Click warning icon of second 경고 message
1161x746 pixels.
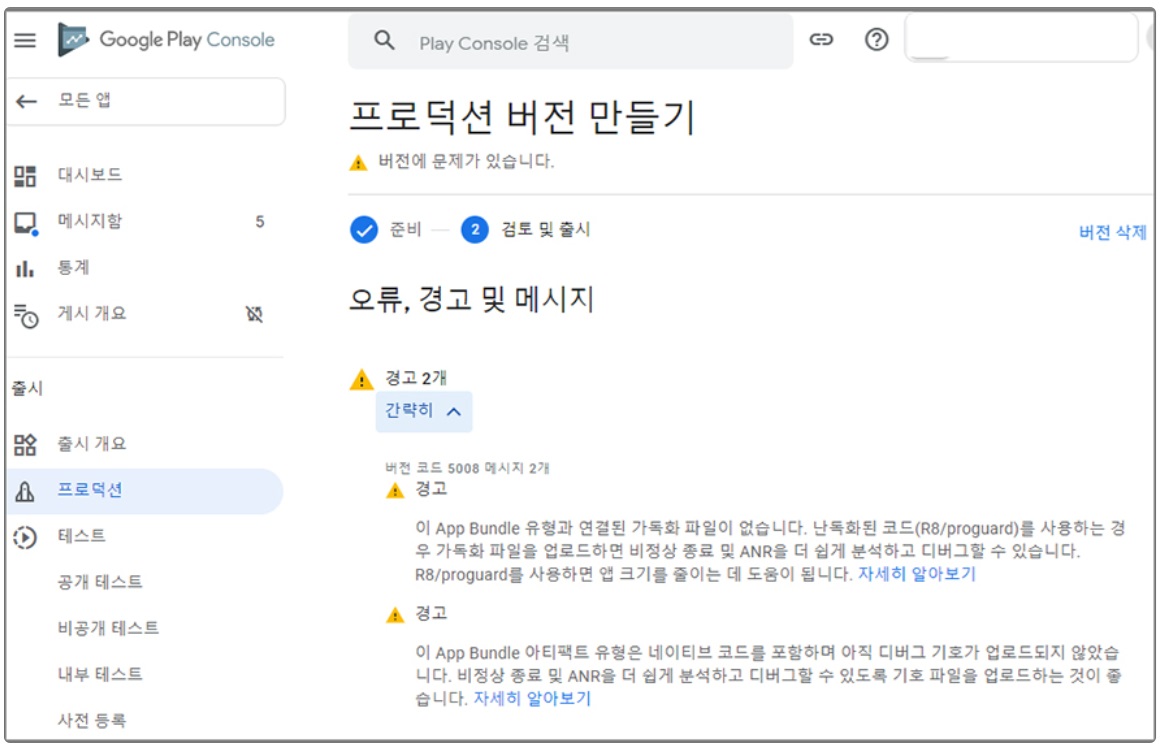click(x=395, y=615)
